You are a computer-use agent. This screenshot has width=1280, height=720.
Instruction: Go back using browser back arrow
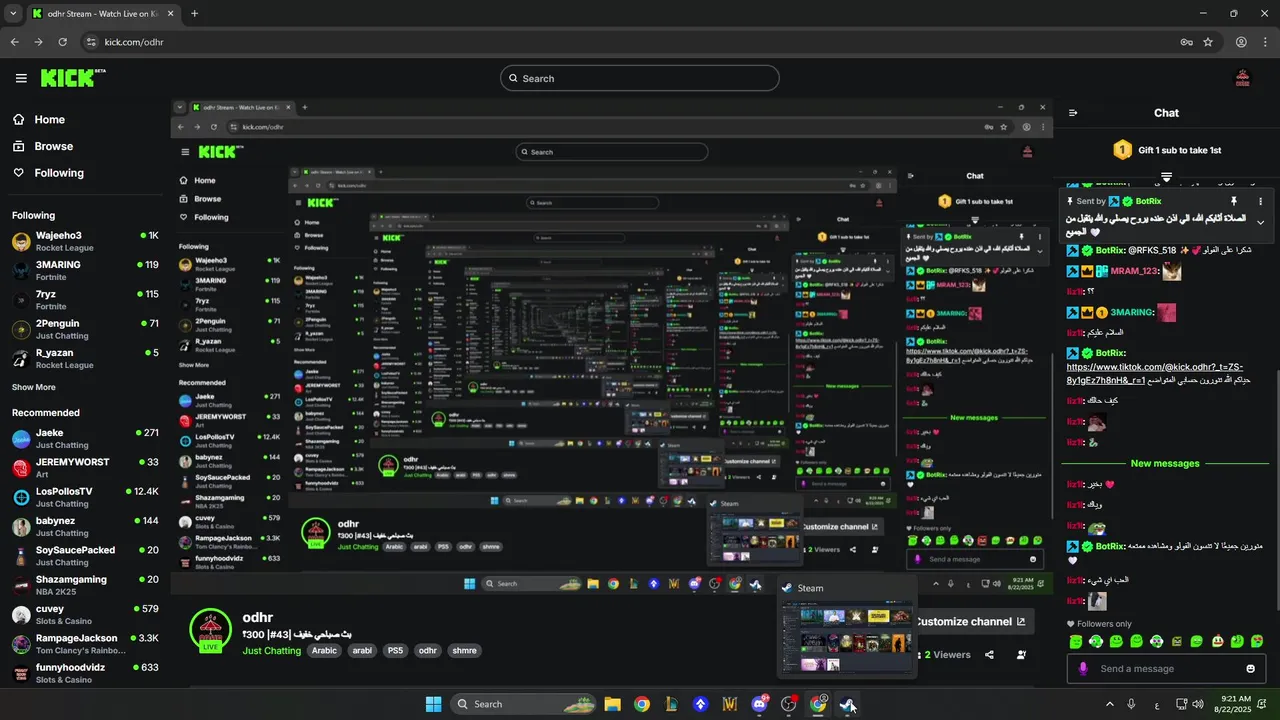click(x=14, y=42)
